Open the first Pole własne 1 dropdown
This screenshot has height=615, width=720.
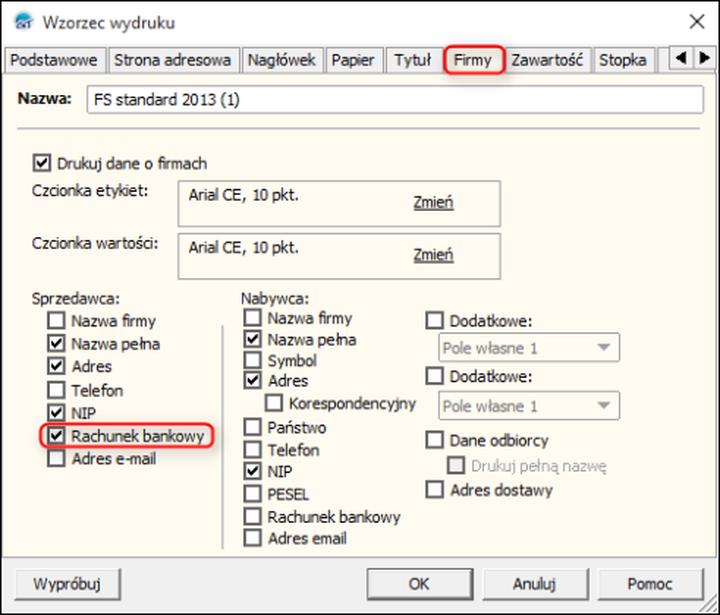click(x=528, y=348)
